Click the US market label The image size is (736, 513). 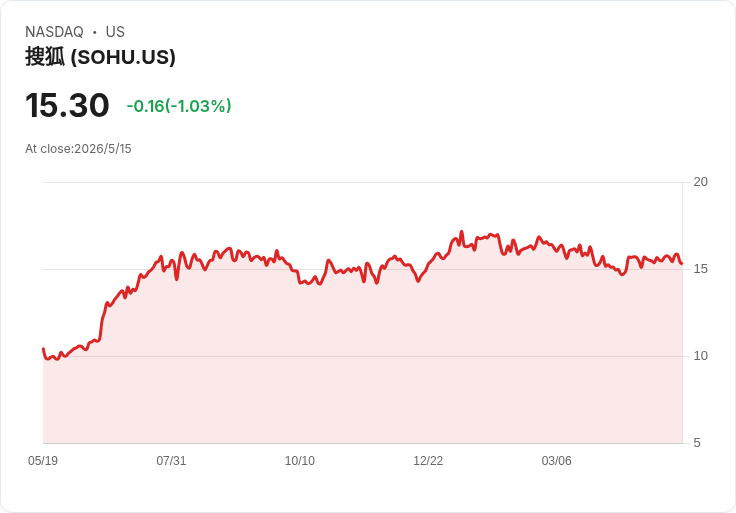tap(115, 32)
